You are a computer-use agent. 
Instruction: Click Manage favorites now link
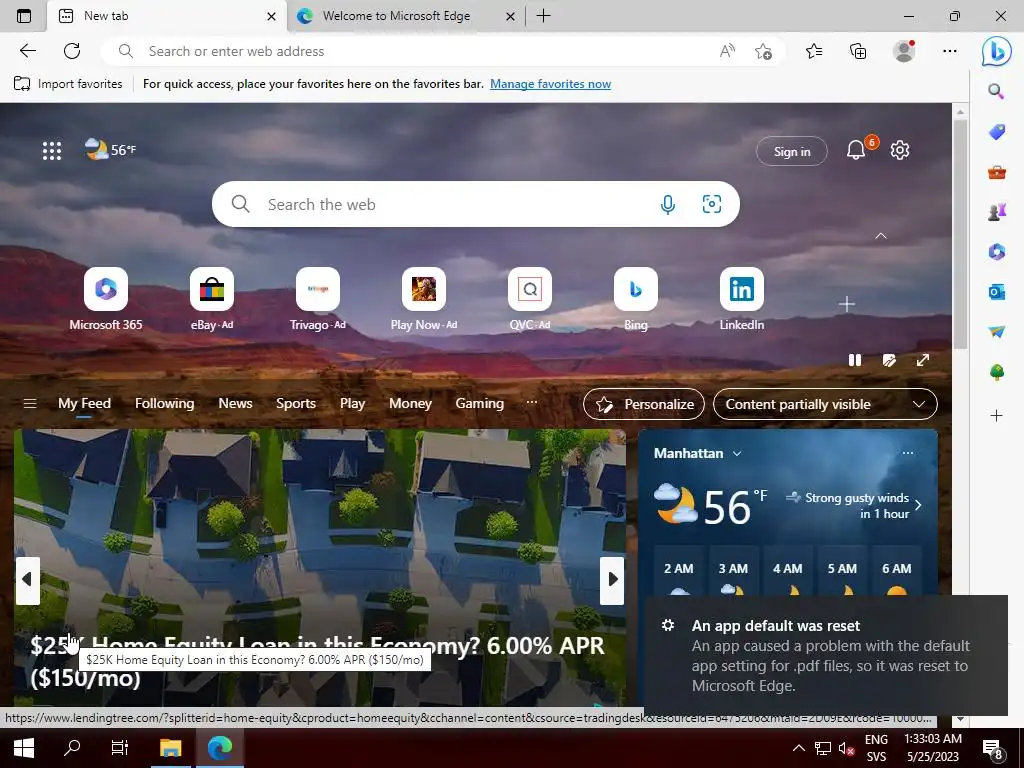(551, 84)
